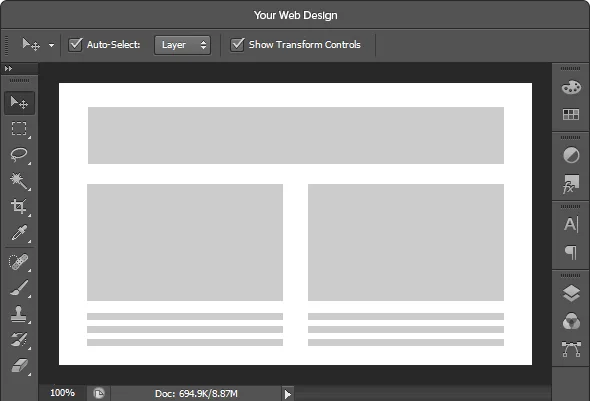Open the Character panel icon
Image resolution: width=590 pixels, height=401 pixels.
coord(571,224)
